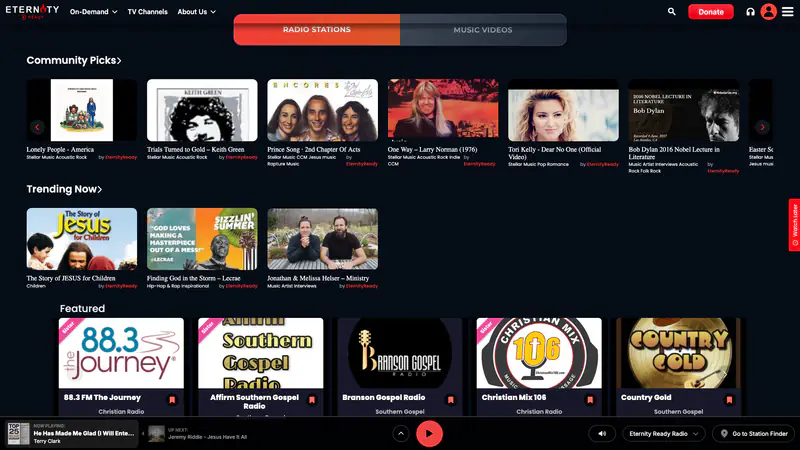Viewport: 800px width, 450px height.
Task: Open the user profile avatar icon
Action: [x=768, y=11]
